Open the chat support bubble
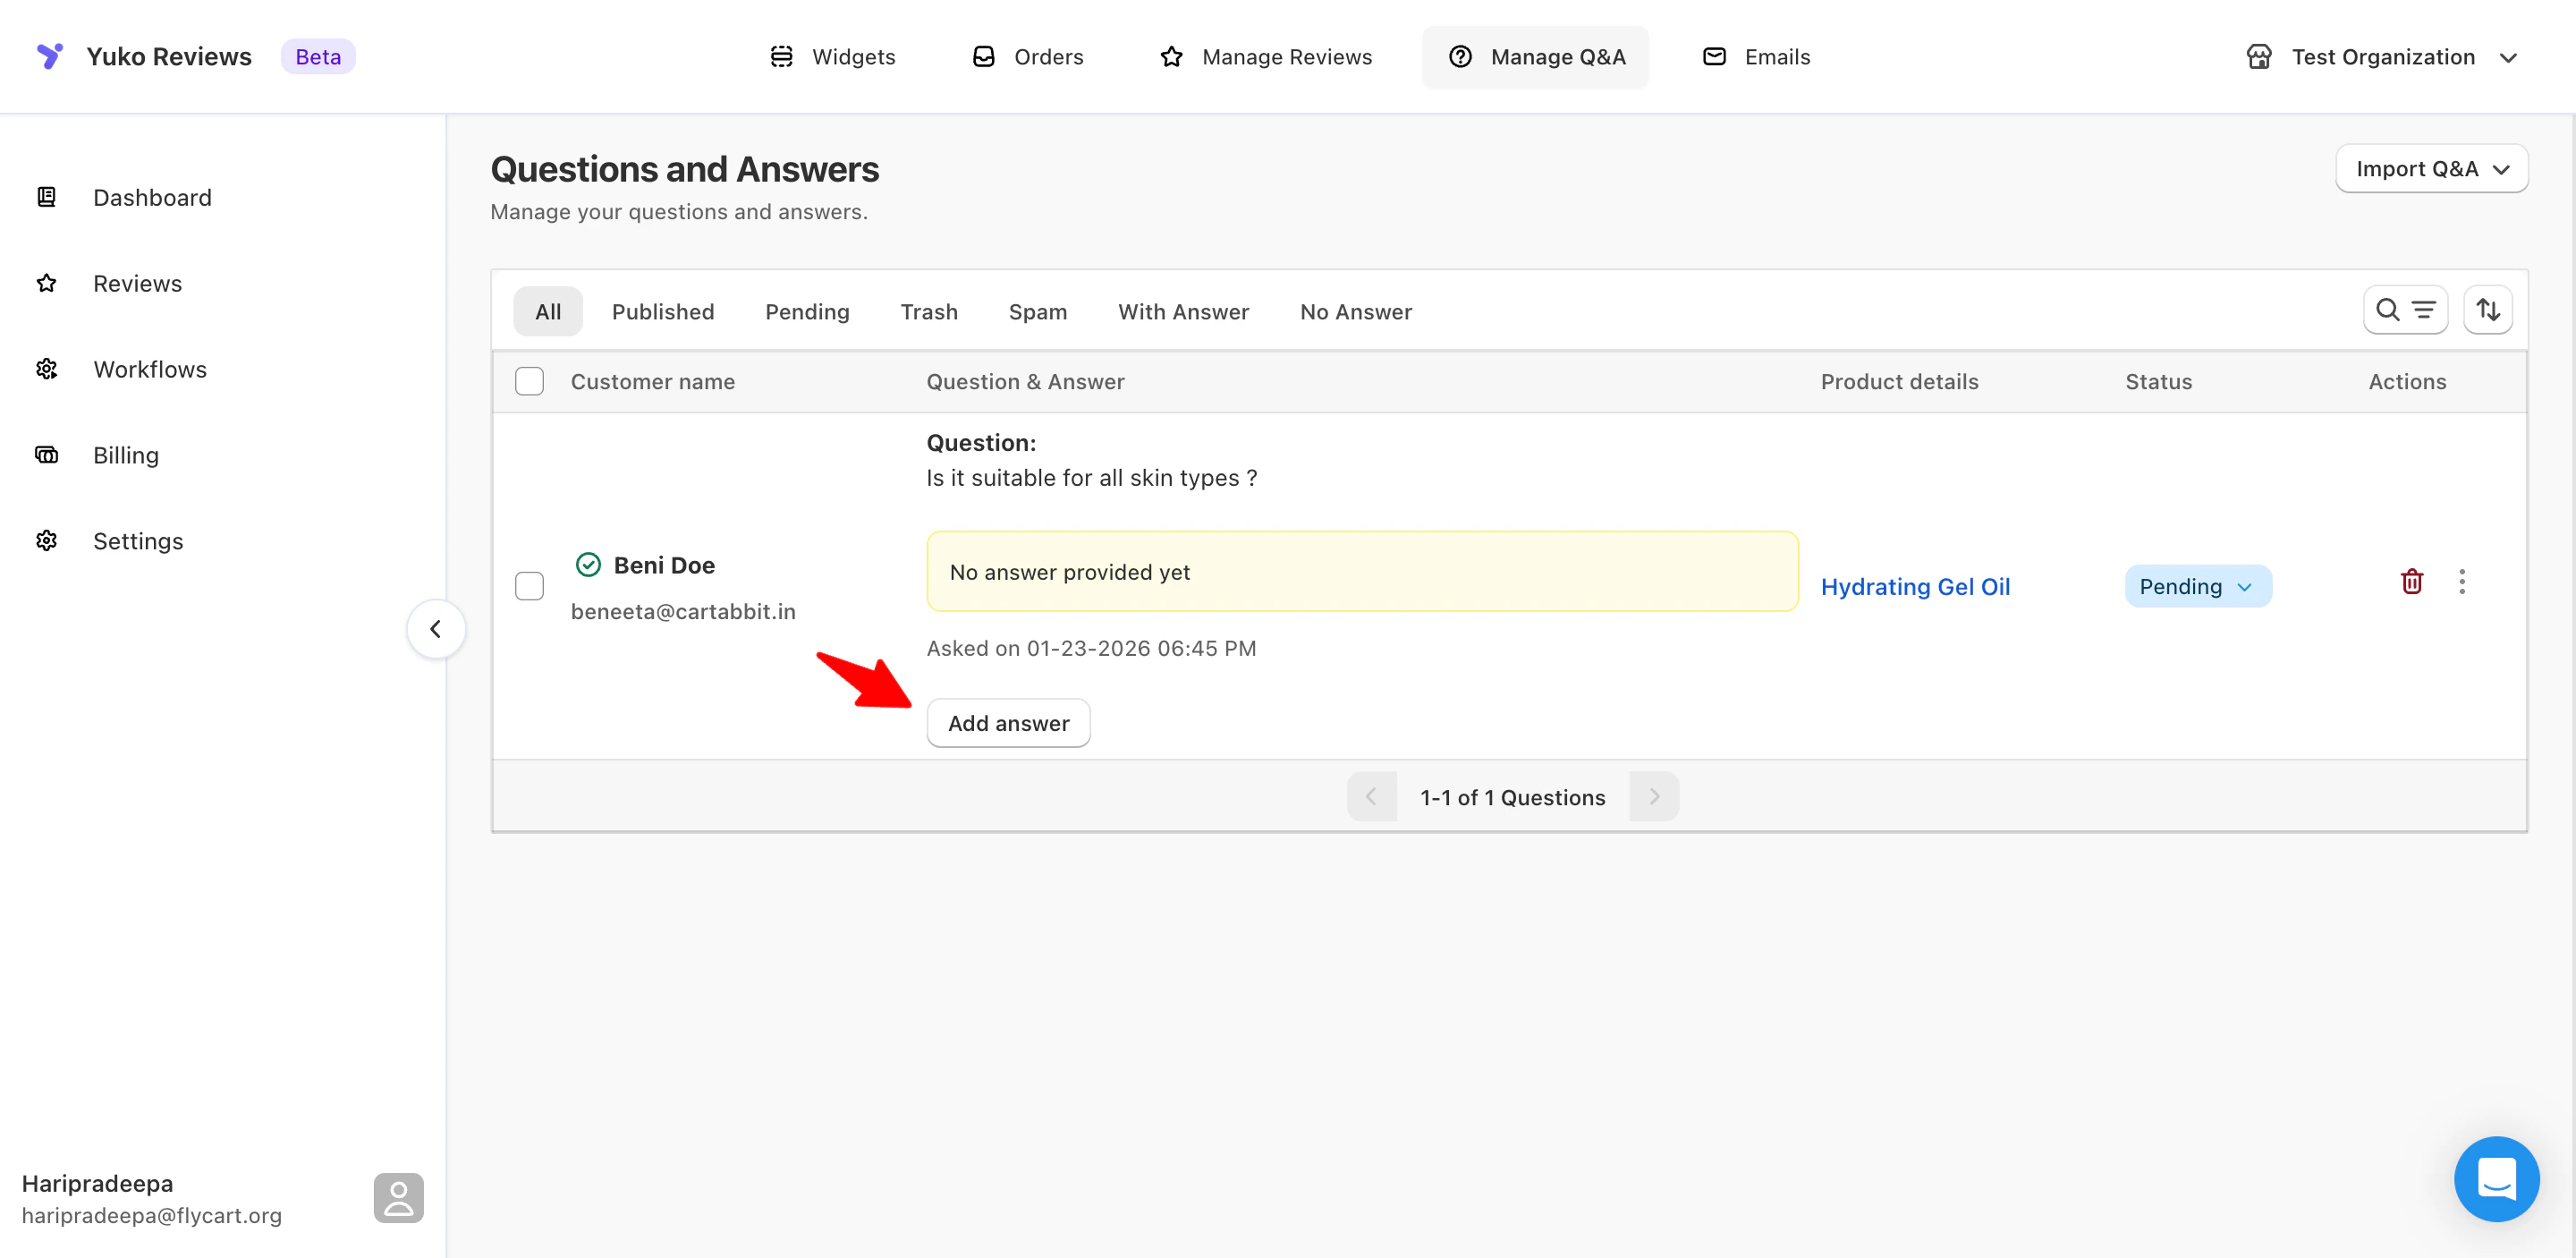This screenshot has width=2576, height=1258. [x=2495, y=1178]
